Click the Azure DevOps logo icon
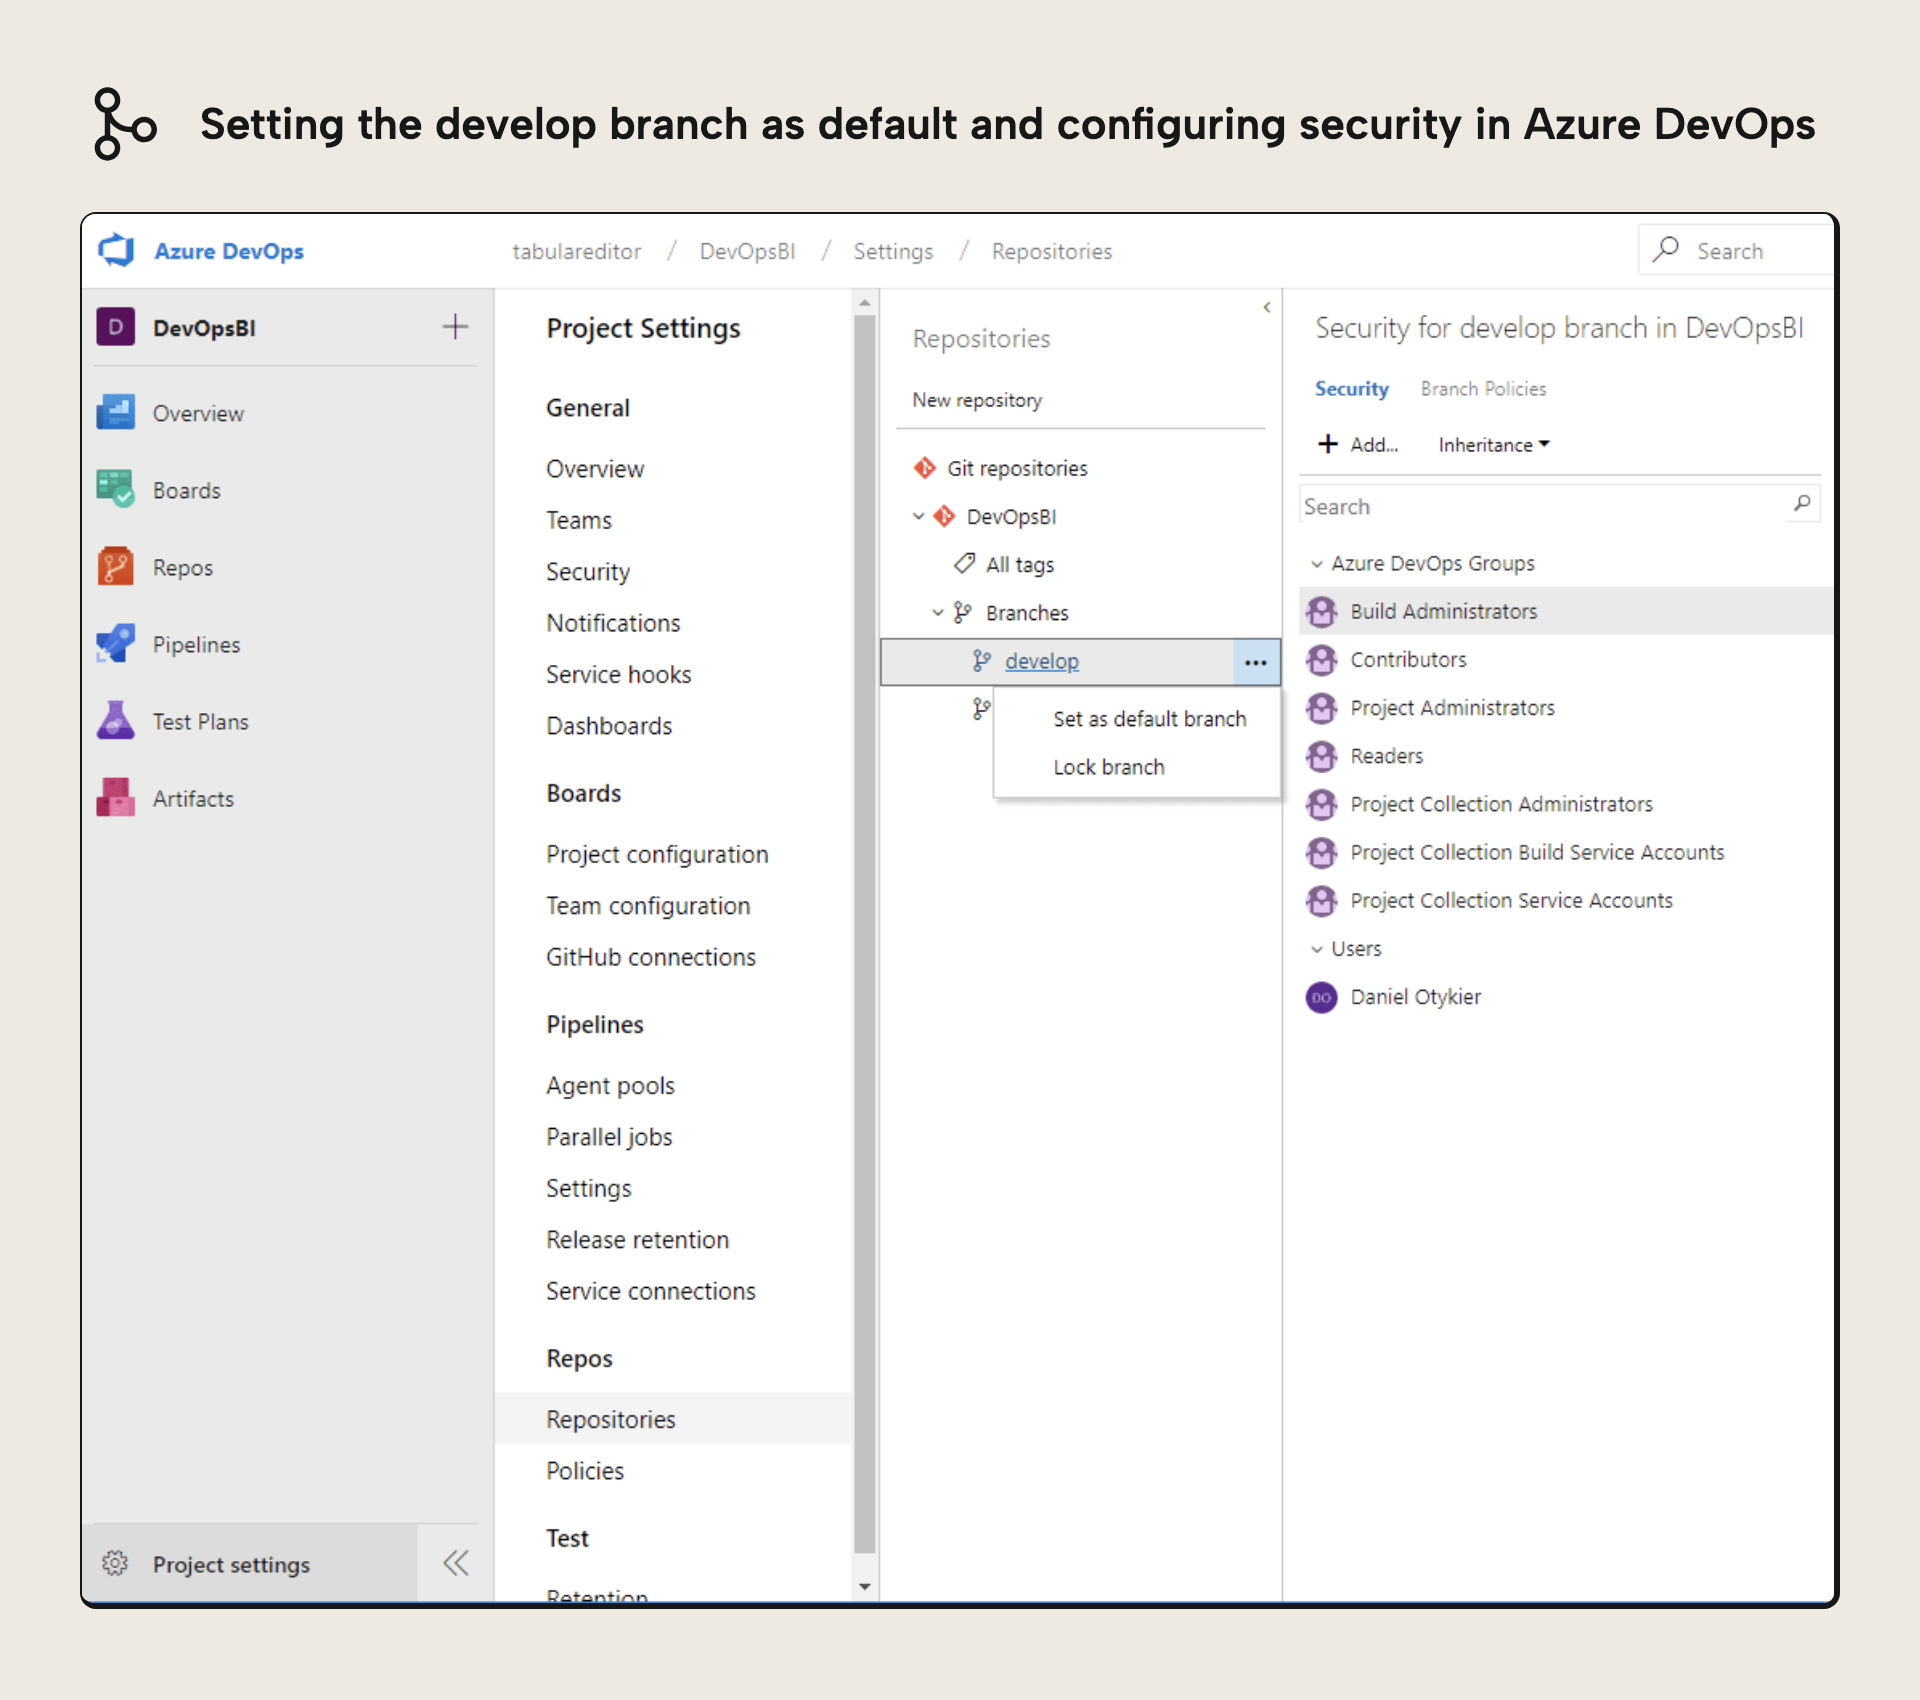Viewport: 1920px width, 1700px height. [116, 250]
